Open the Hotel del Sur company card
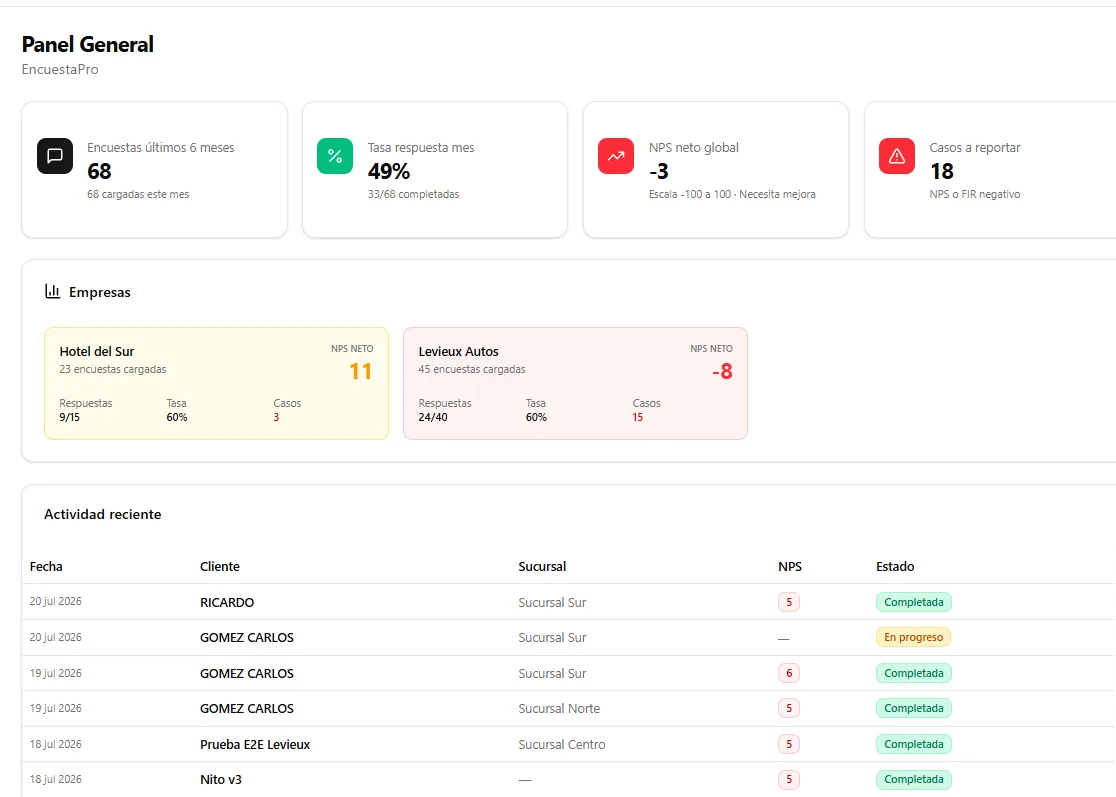Image resolution: width=1116 pixels, height=797 pixels. 216,384
